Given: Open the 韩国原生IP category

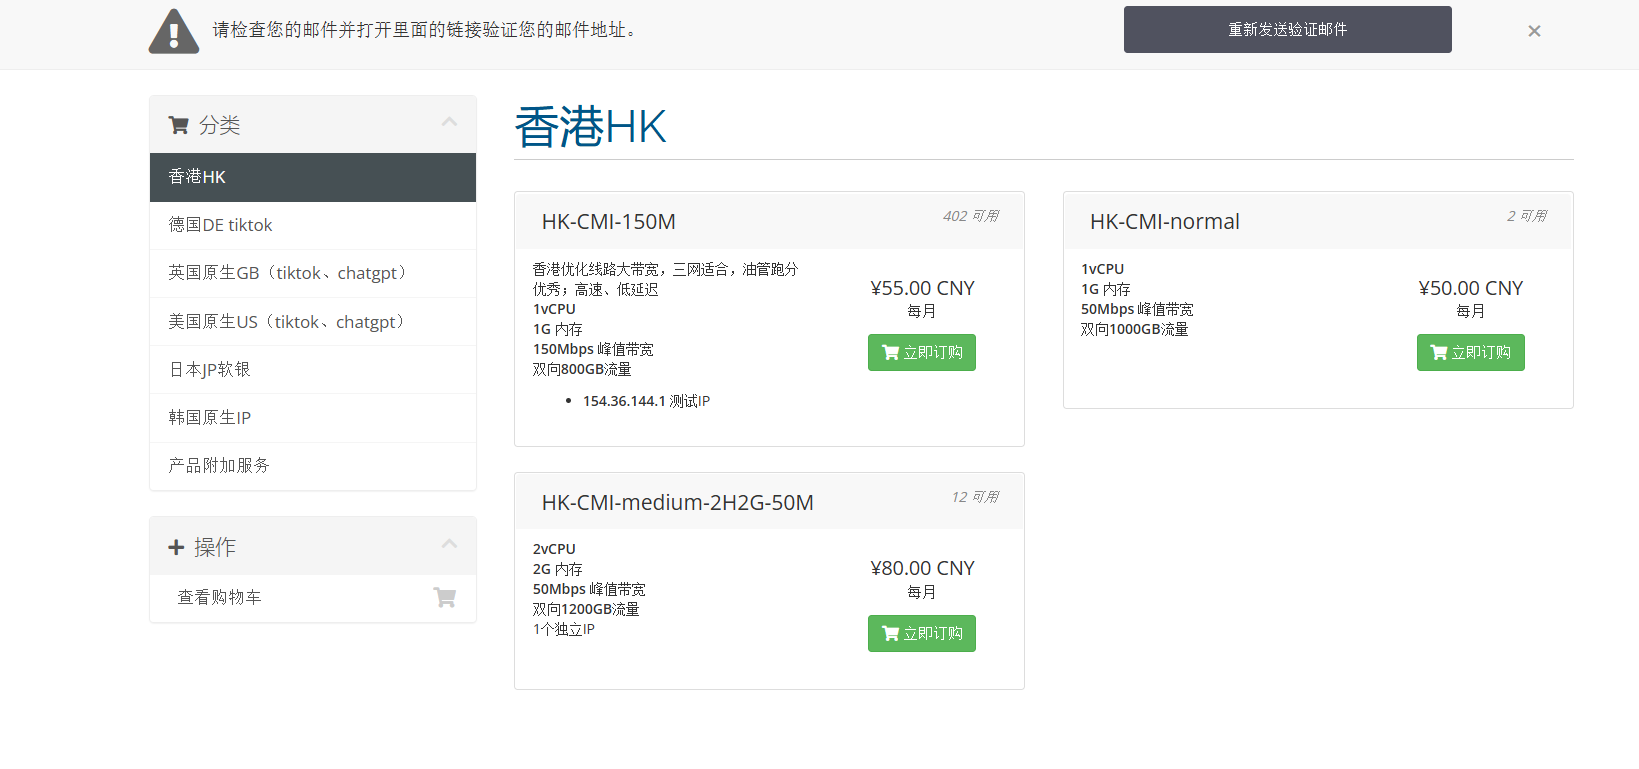Looking at the screenshot, I should point(313,418).
